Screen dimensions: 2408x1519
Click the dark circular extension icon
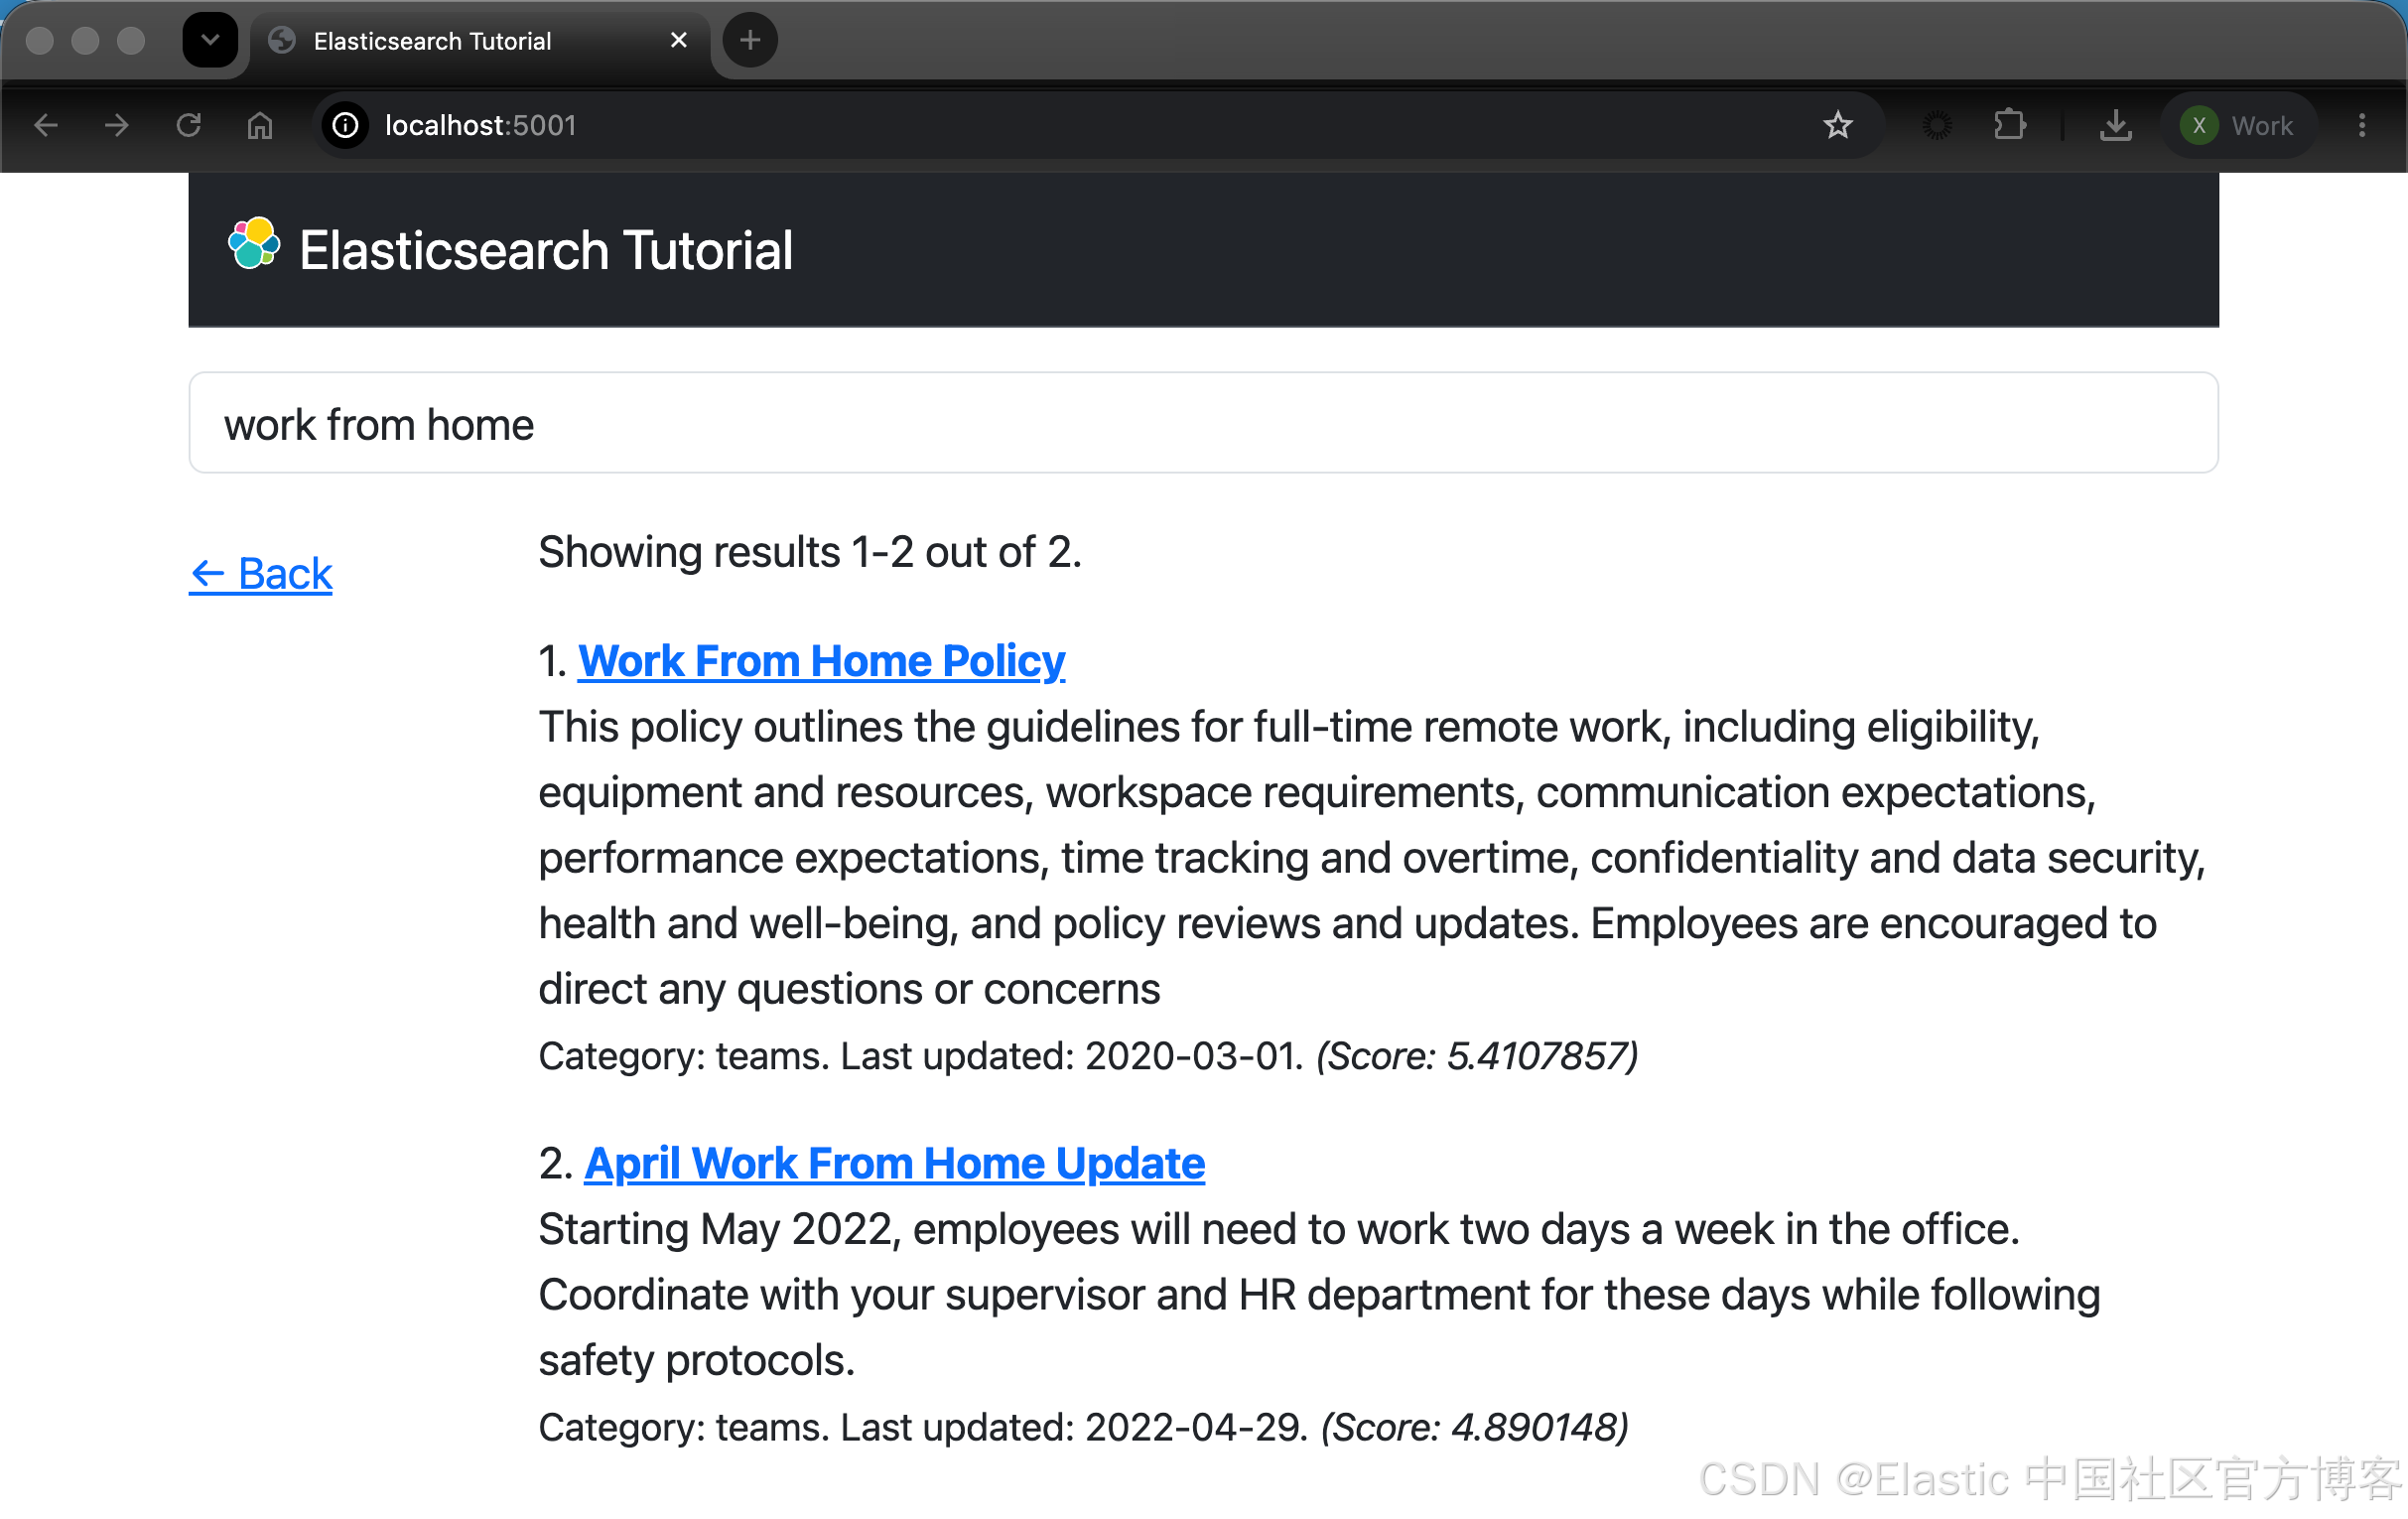(1937, 125)
